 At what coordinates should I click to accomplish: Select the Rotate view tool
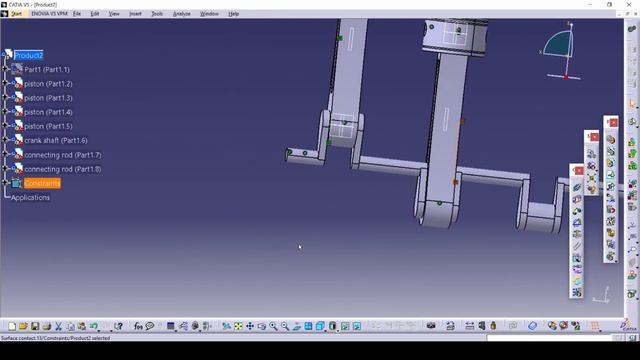pyautogui.click(x=262, y=326)
